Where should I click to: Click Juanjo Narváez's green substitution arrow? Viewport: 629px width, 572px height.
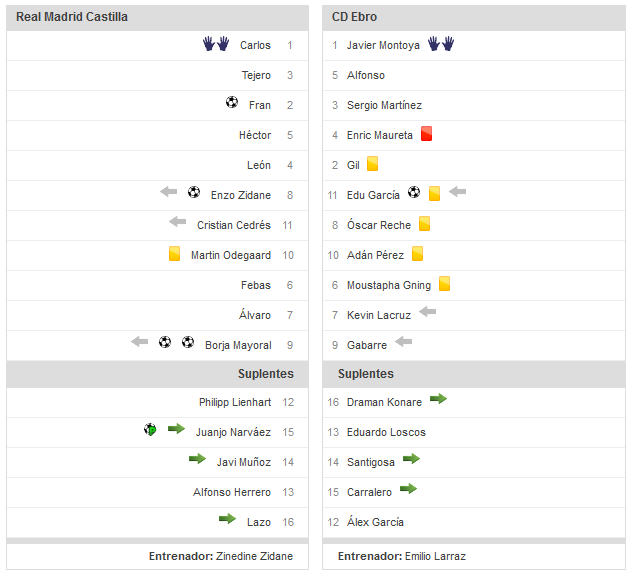point(176,429)
